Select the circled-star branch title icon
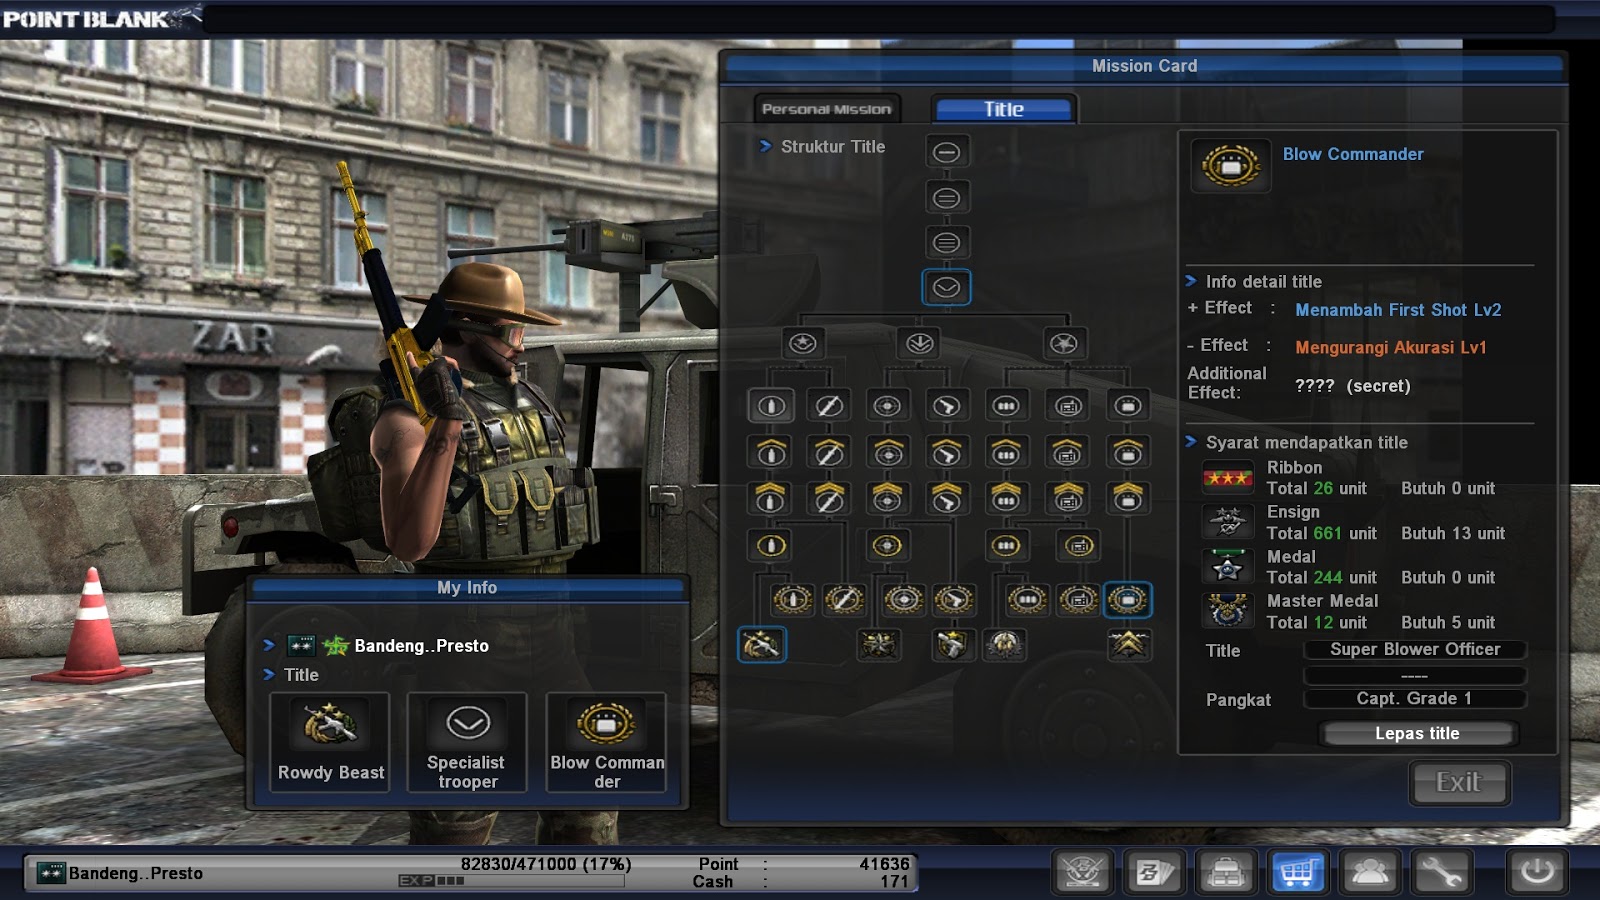Image resolution: width=1600 pixels, height=900 pixels. 803,344
